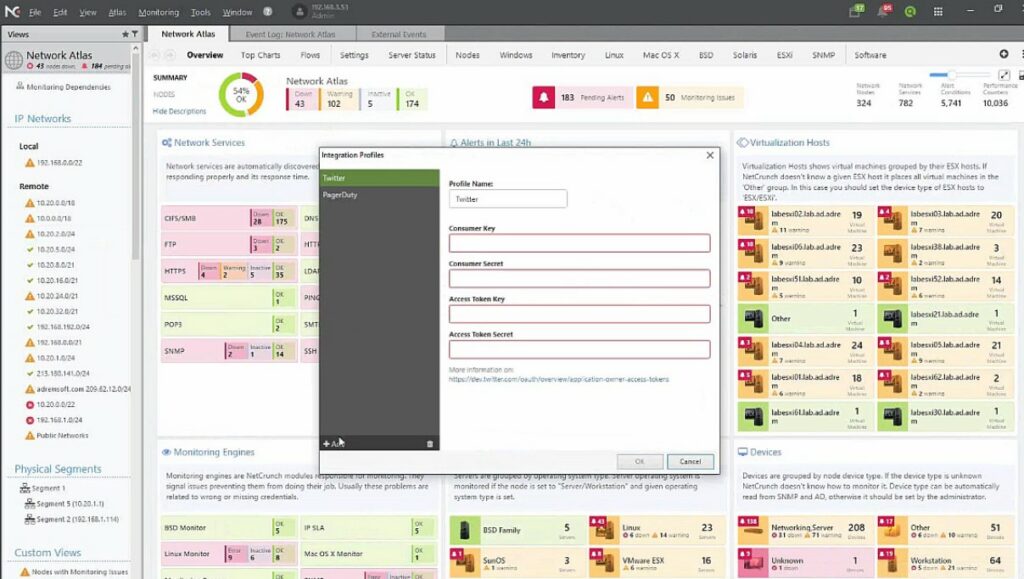
Task: Switch to the Event Log tab
Action: pos(290,32)
